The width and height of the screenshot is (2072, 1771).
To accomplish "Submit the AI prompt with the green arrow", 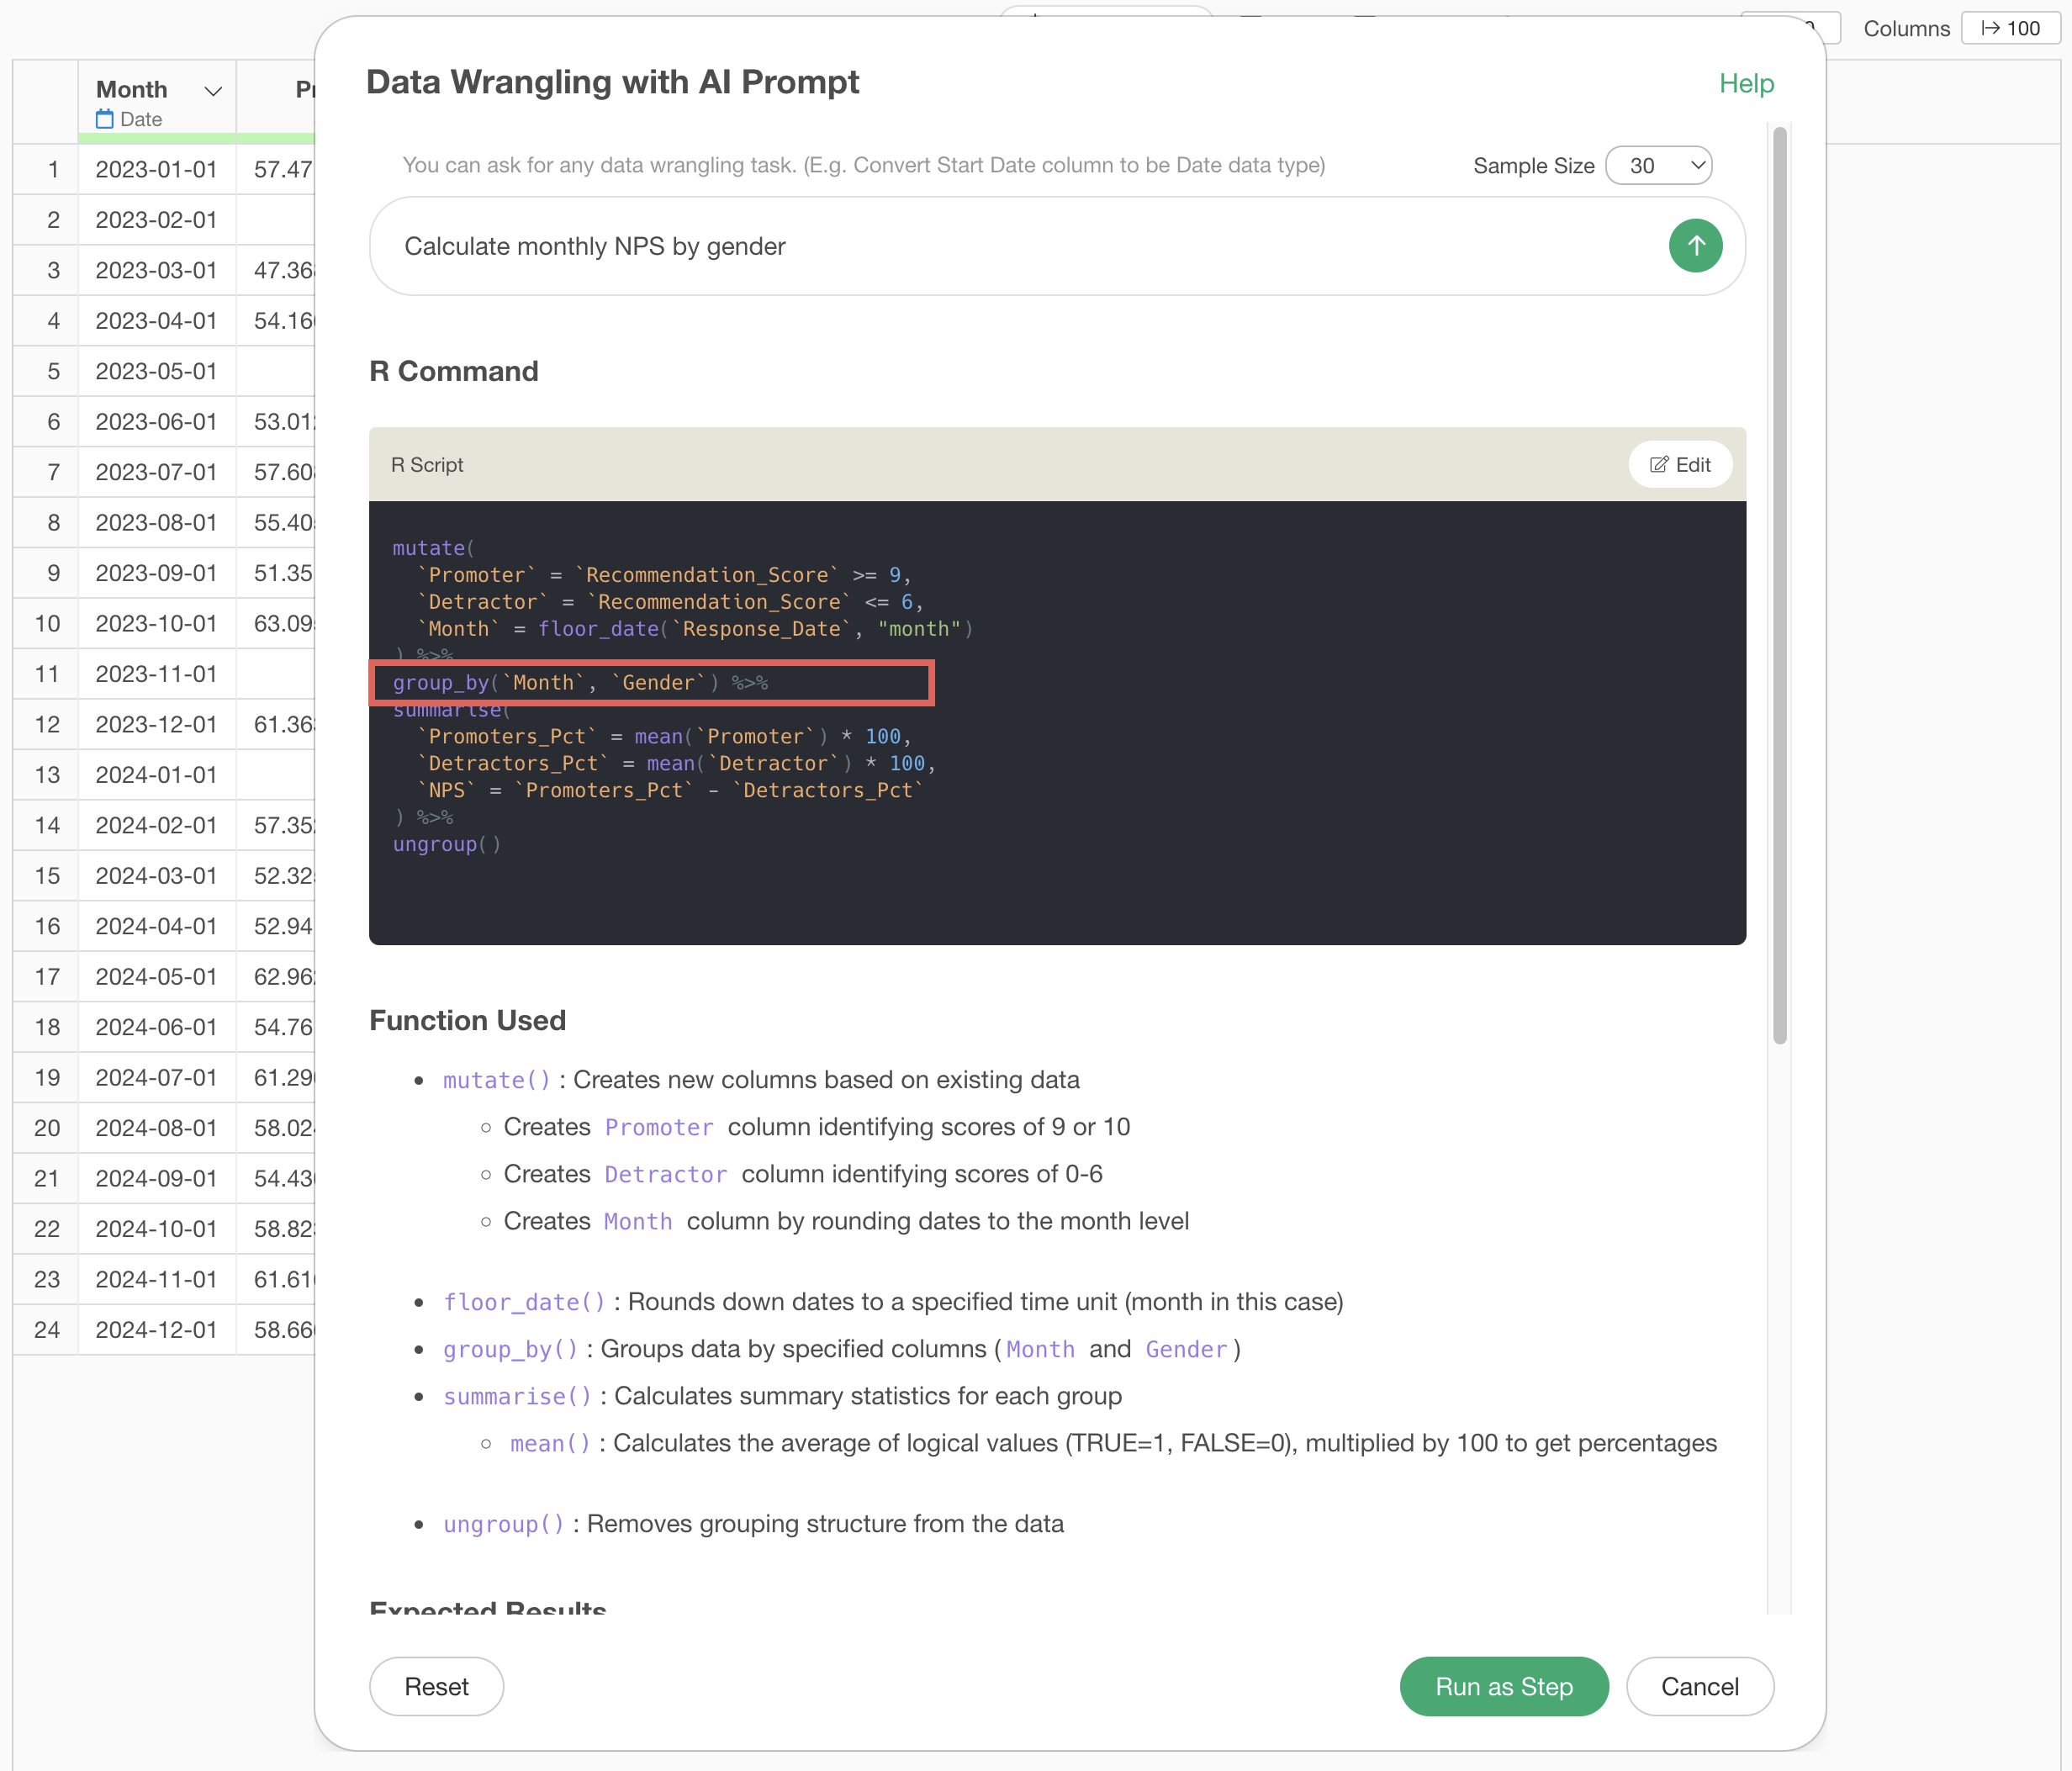I will pyautogui.click(x=1695, y=246).
